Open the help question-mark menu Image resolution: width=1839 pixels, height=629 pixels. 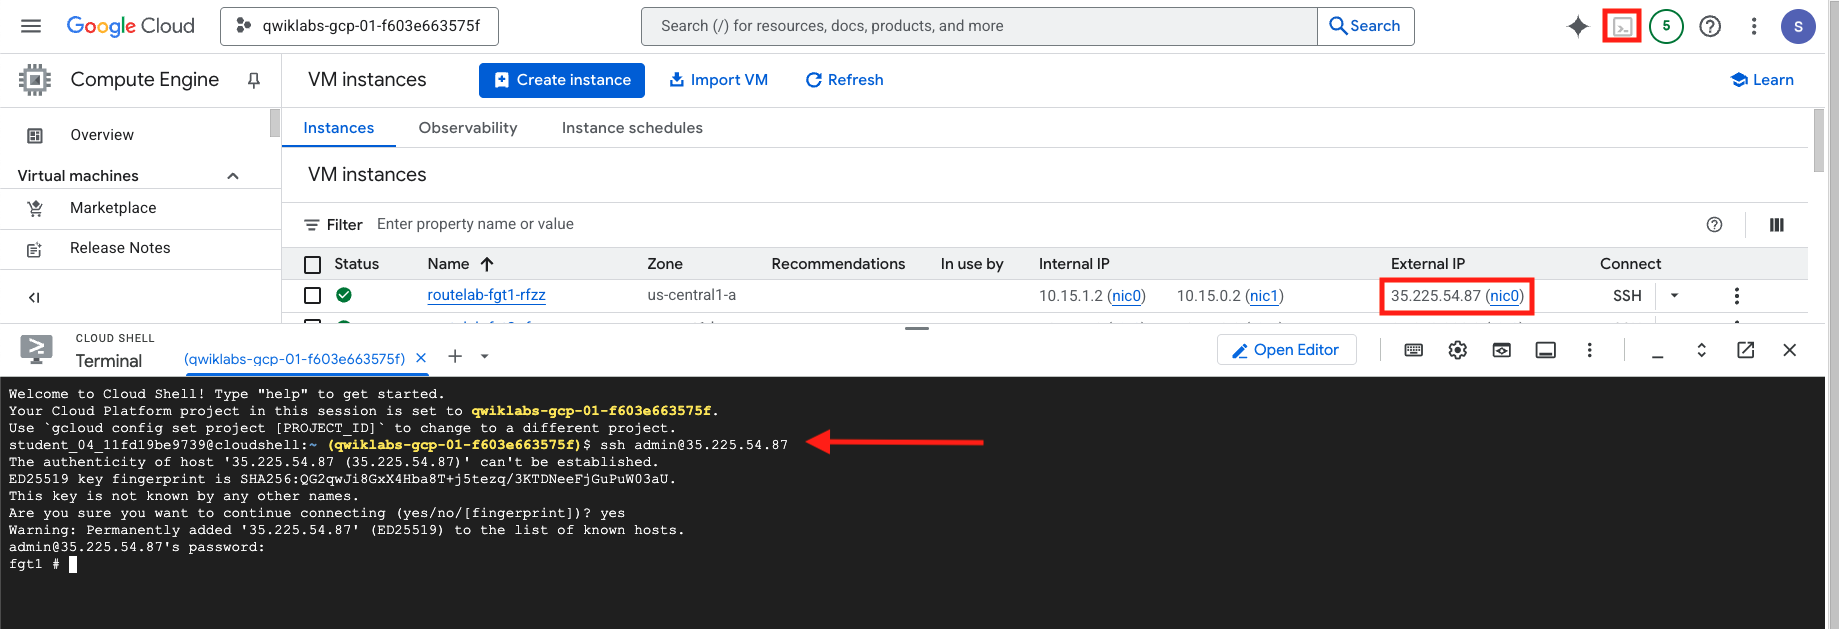click(1710, 26)
